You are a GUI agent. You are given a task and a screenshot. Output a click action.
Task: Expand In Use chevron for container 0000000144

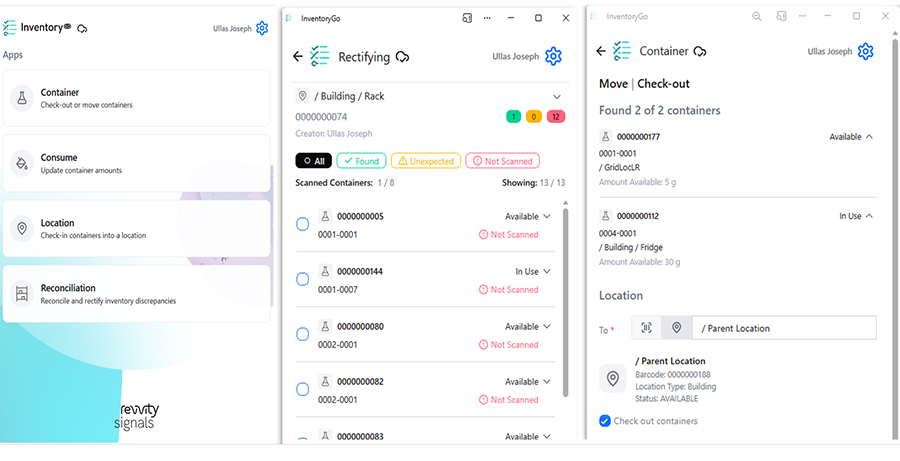point(547,271)
